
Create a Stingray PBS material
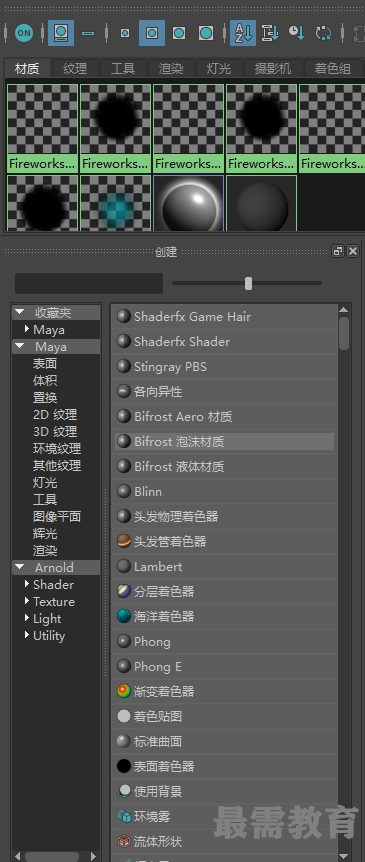(225, 367)
